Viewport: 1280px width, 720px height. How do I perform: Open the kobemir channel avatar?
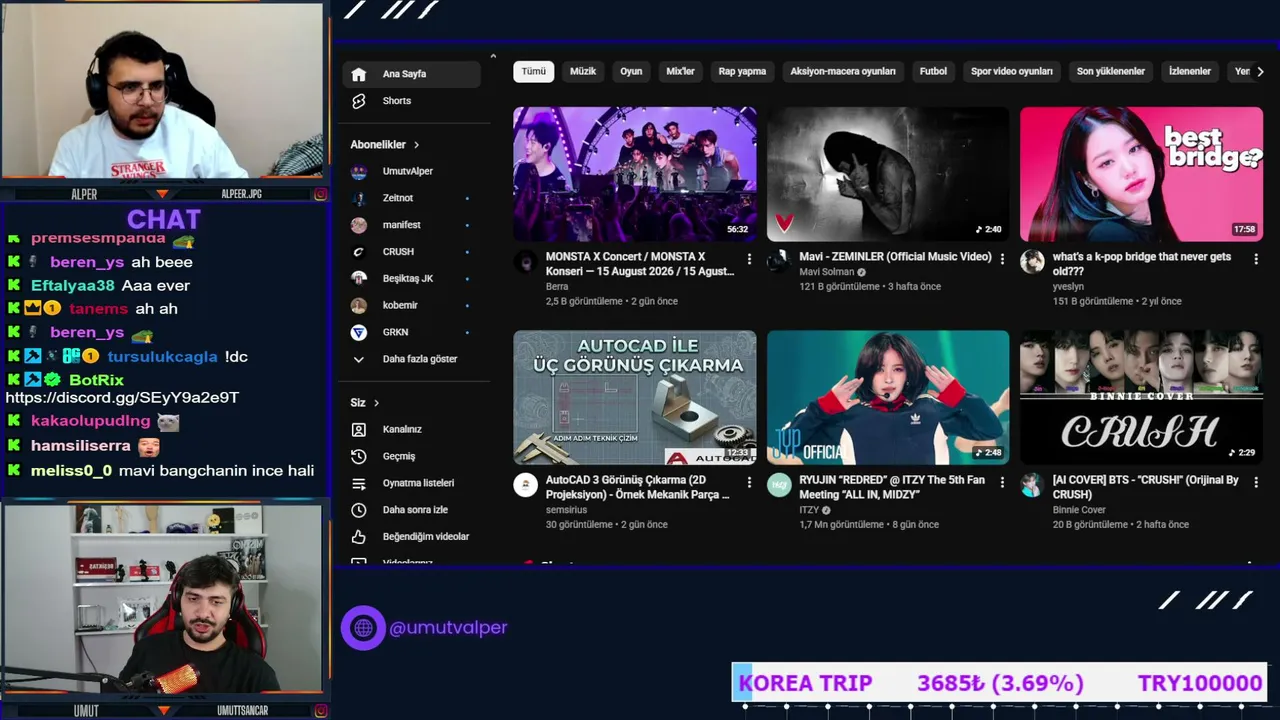tap(359, 305)
